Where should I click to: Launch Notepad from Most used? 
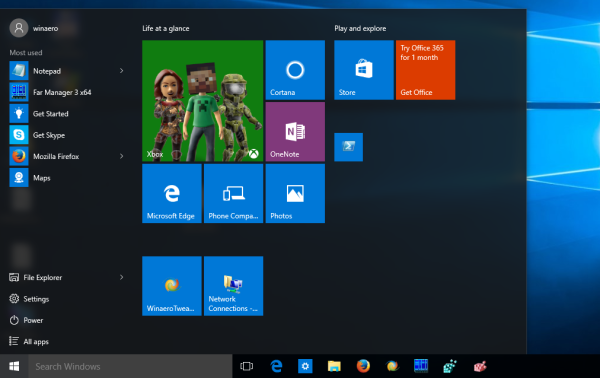pyautogui.click(x=67, y=71)
